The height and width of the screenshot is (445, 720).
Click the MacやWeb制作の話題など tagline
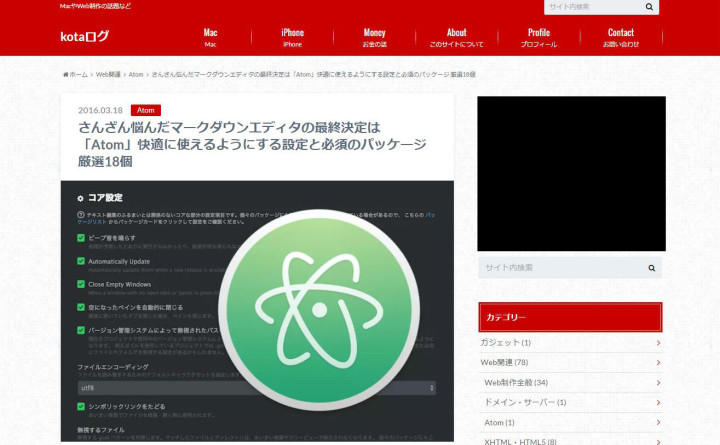point(95,6)
